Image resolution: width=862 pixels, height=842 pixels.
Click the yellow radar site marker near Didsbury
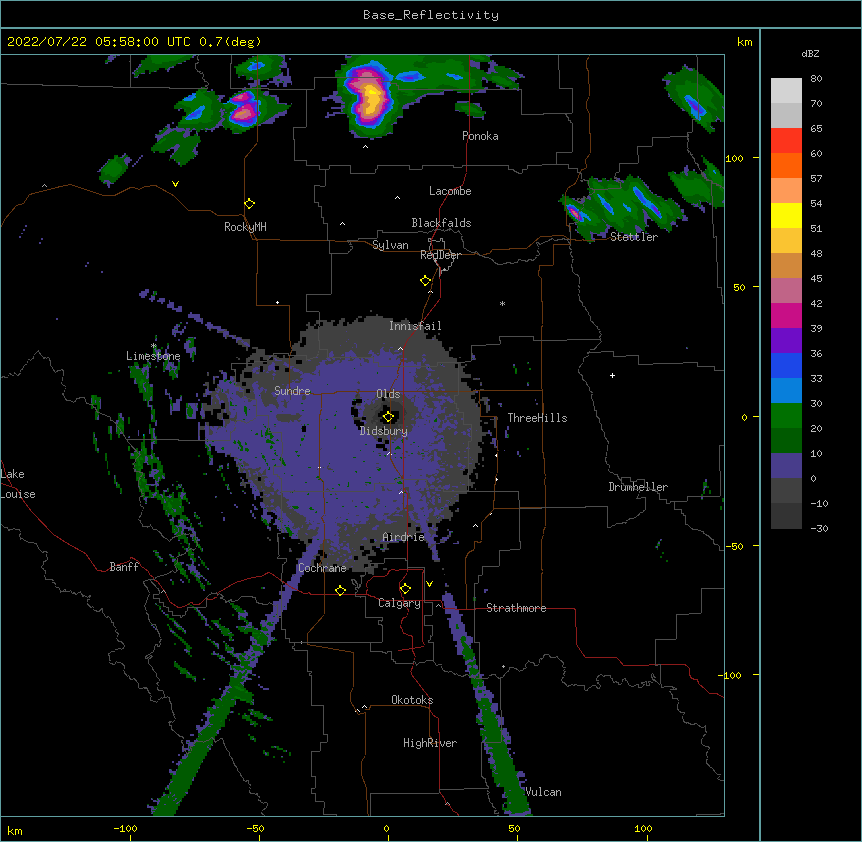[388, 417]
